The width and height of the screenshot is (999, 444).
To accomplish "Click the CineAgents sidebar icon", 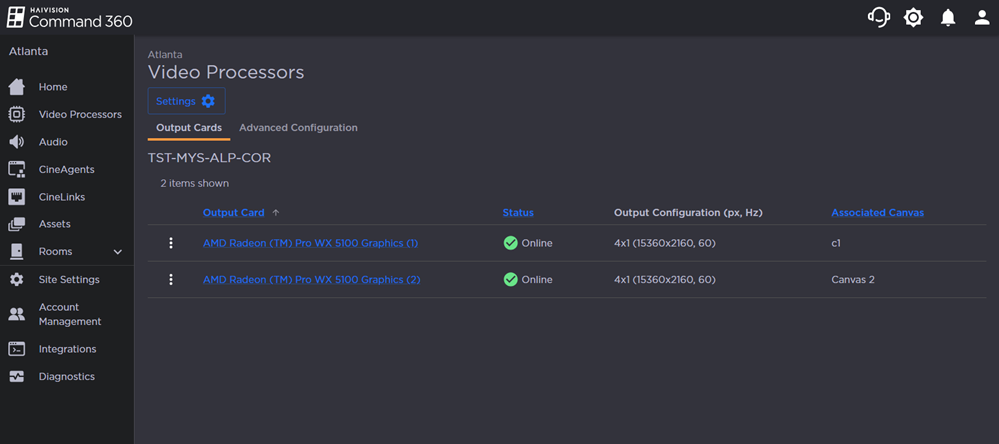I will (17, 170).
